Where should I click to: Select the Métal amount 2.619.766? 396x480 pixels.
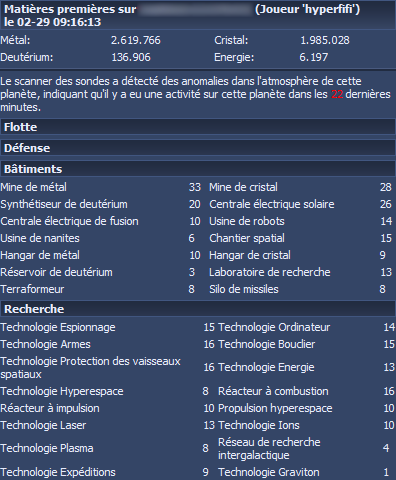(136, 40)
